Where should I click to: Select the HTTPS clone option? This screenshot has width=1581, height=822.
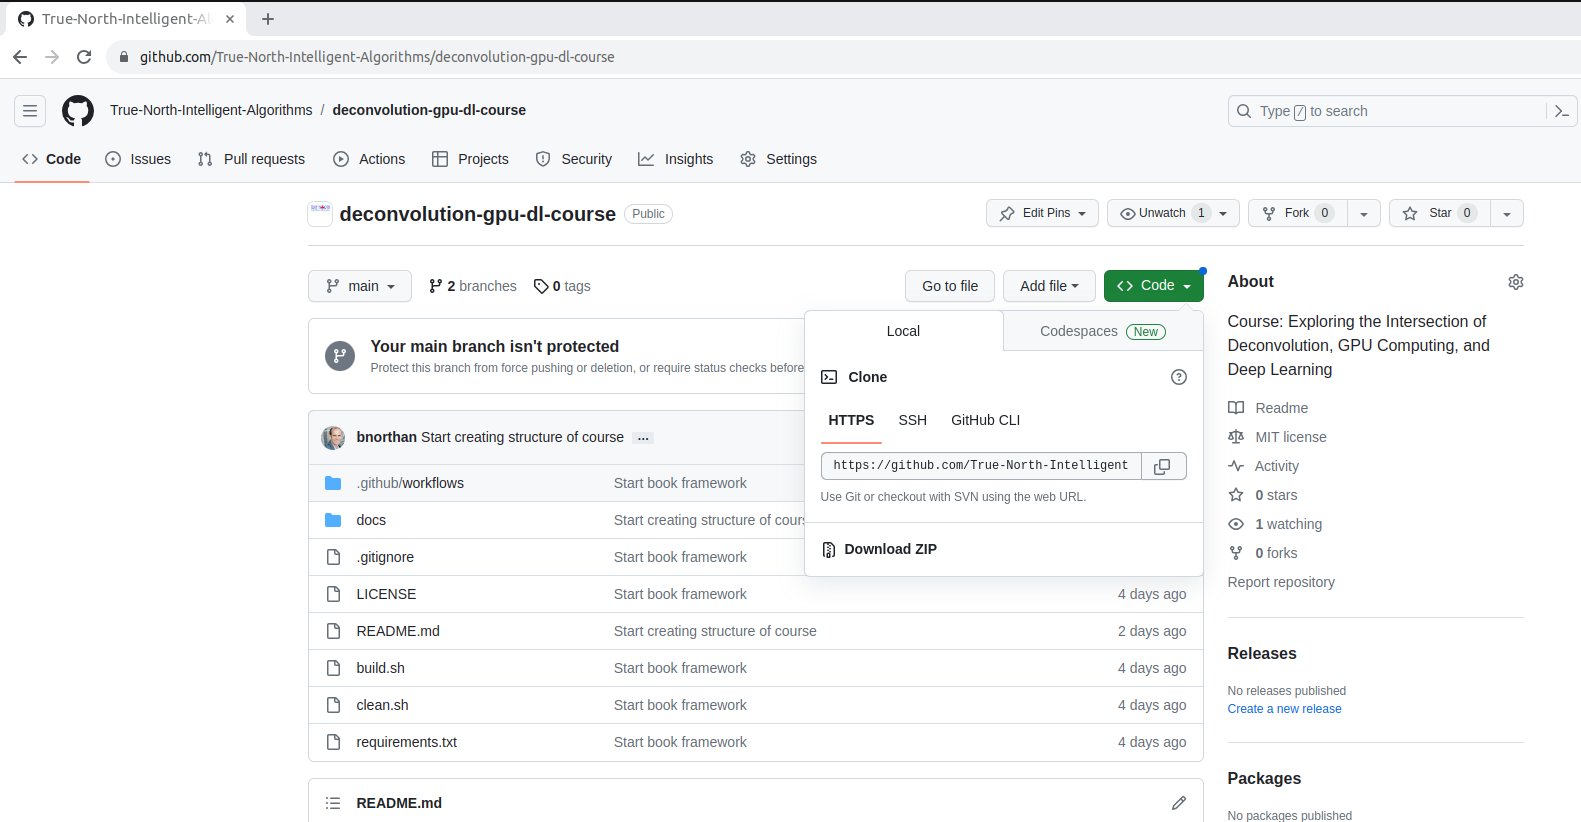coord(851,420)
